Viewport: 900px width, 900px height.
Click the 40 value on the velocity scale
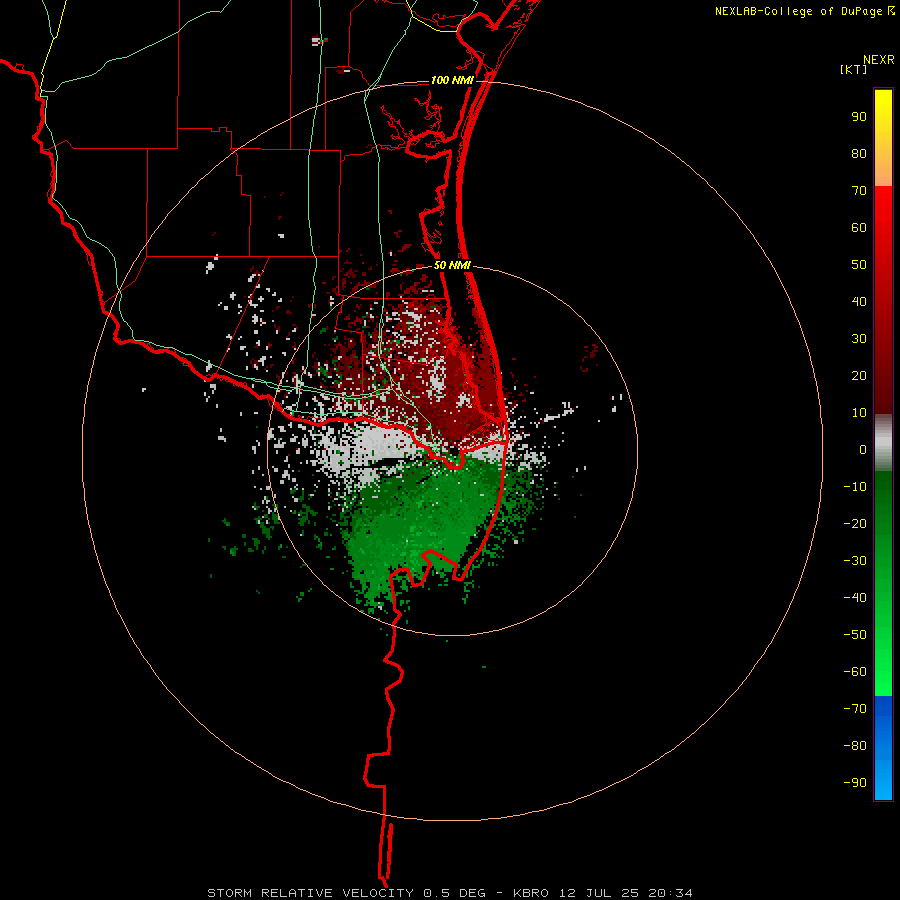[x=859, y=301]
